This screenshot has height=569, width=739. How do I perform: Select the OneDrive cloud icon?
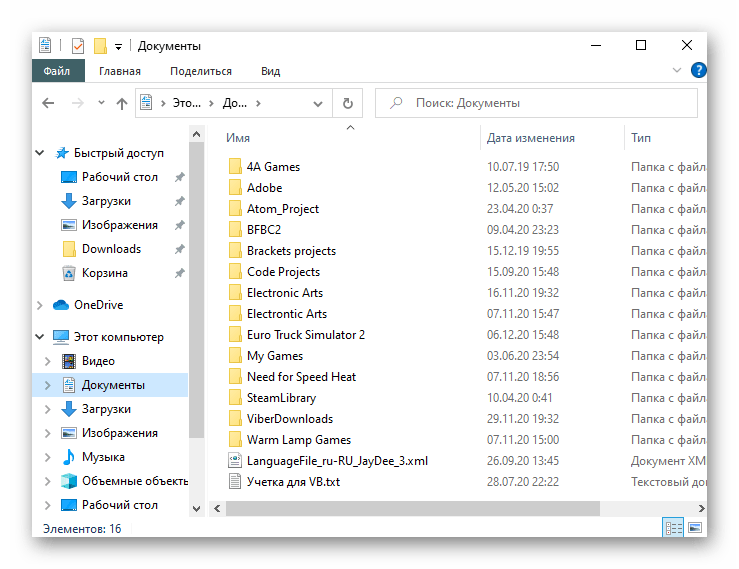point(61,305)
